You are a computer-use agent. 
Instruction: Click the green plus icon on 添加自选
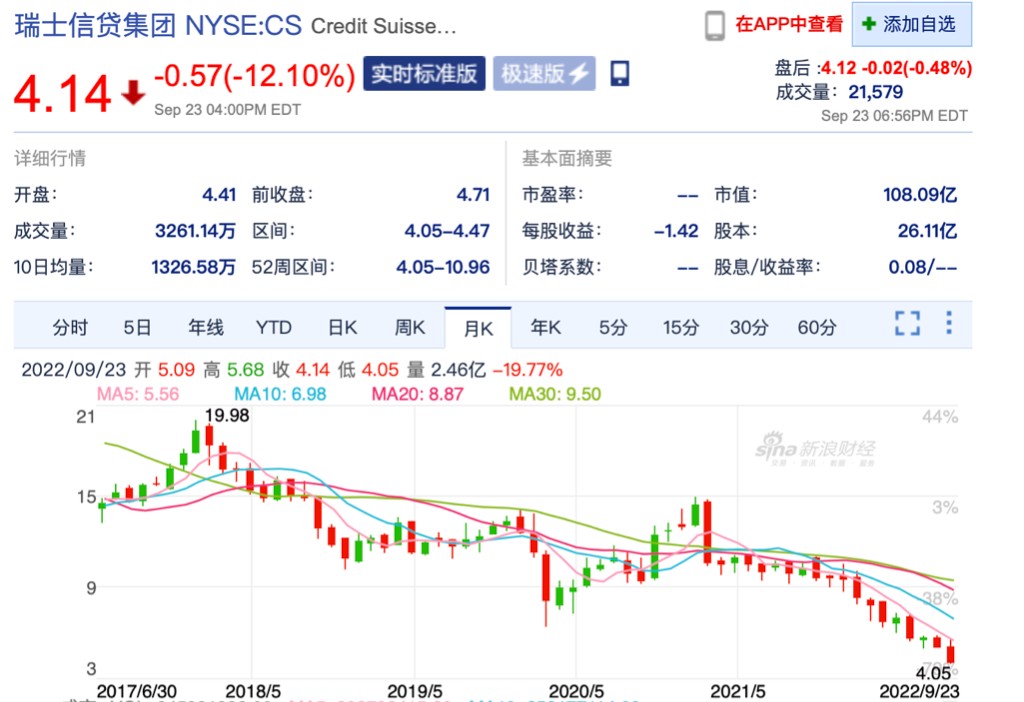(868, 24)
